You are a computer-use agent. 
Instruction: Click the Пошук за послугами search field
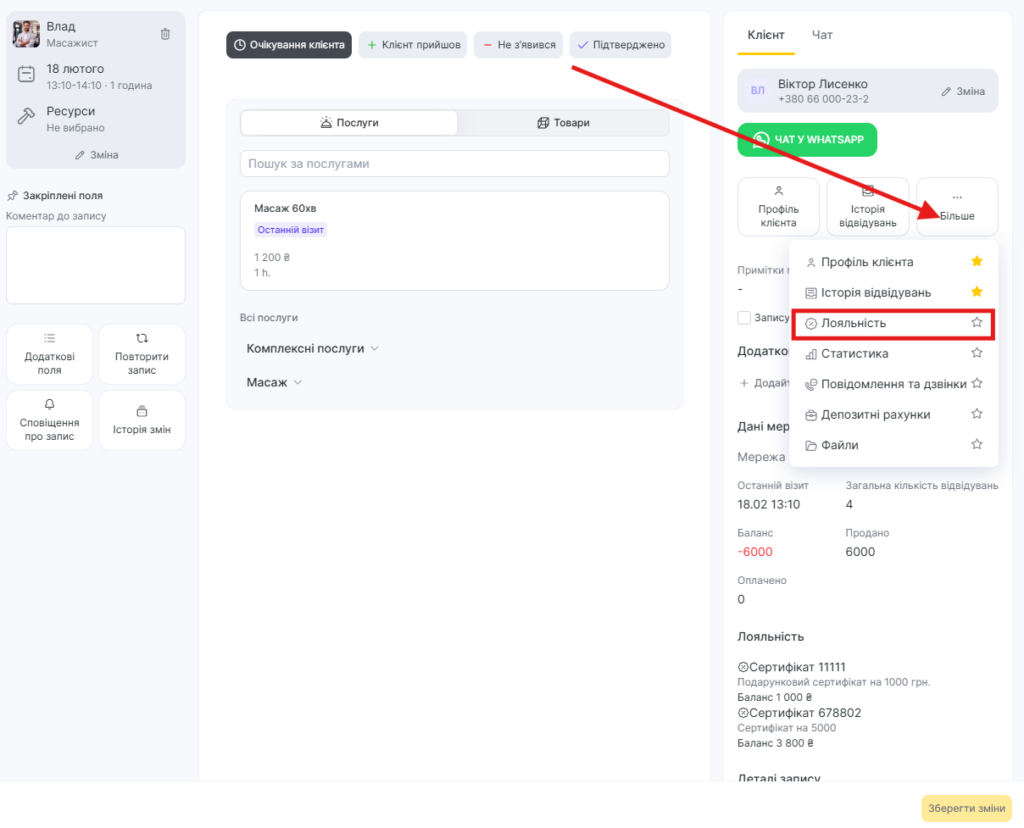tap(454, 163)
